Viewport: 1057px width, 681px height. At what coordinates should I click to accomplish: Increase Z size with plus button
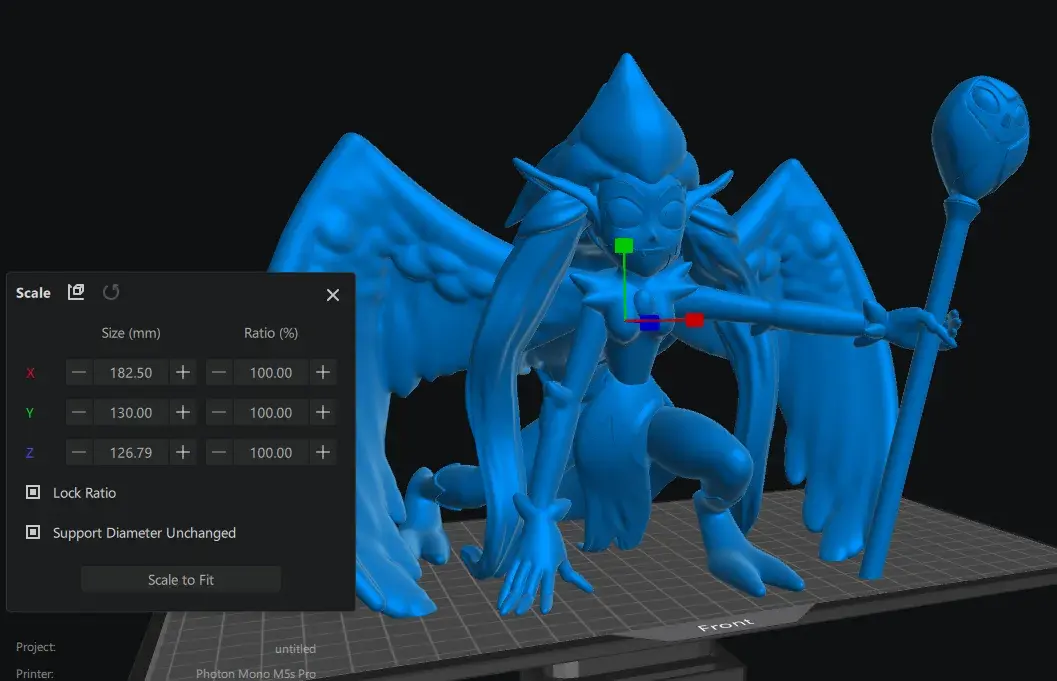tap(183, 452)
